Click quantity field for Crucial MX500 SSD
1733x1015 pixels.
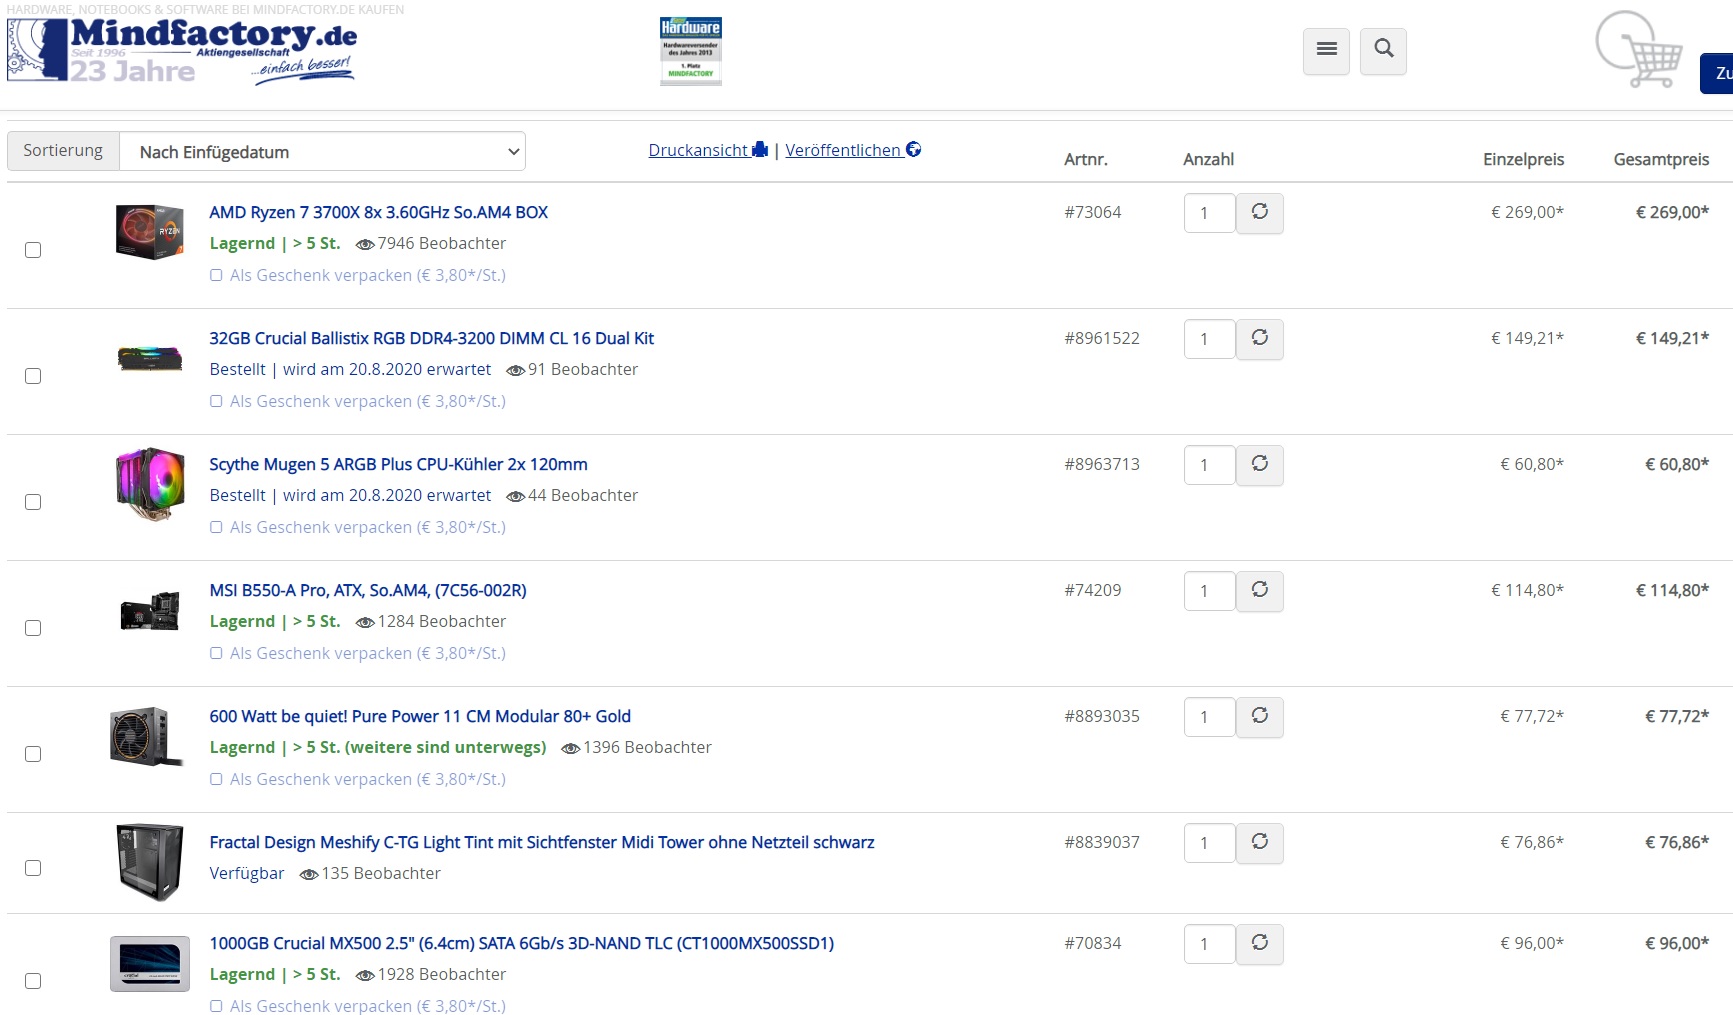(x=1210, y=944)
